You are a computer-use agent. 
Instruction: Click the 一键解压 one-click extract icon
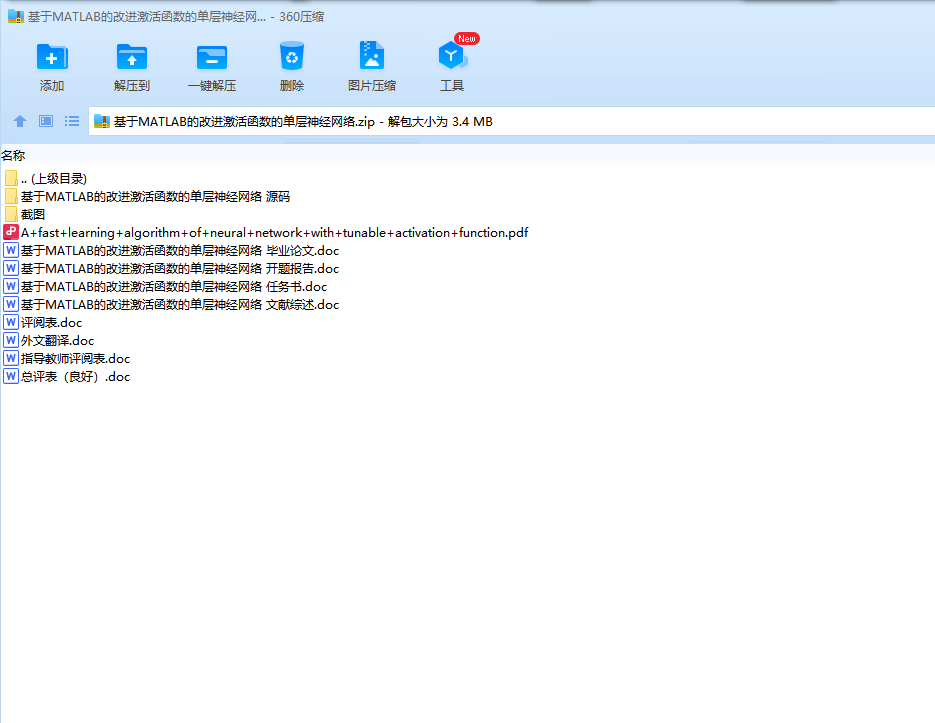coord(212,58)
